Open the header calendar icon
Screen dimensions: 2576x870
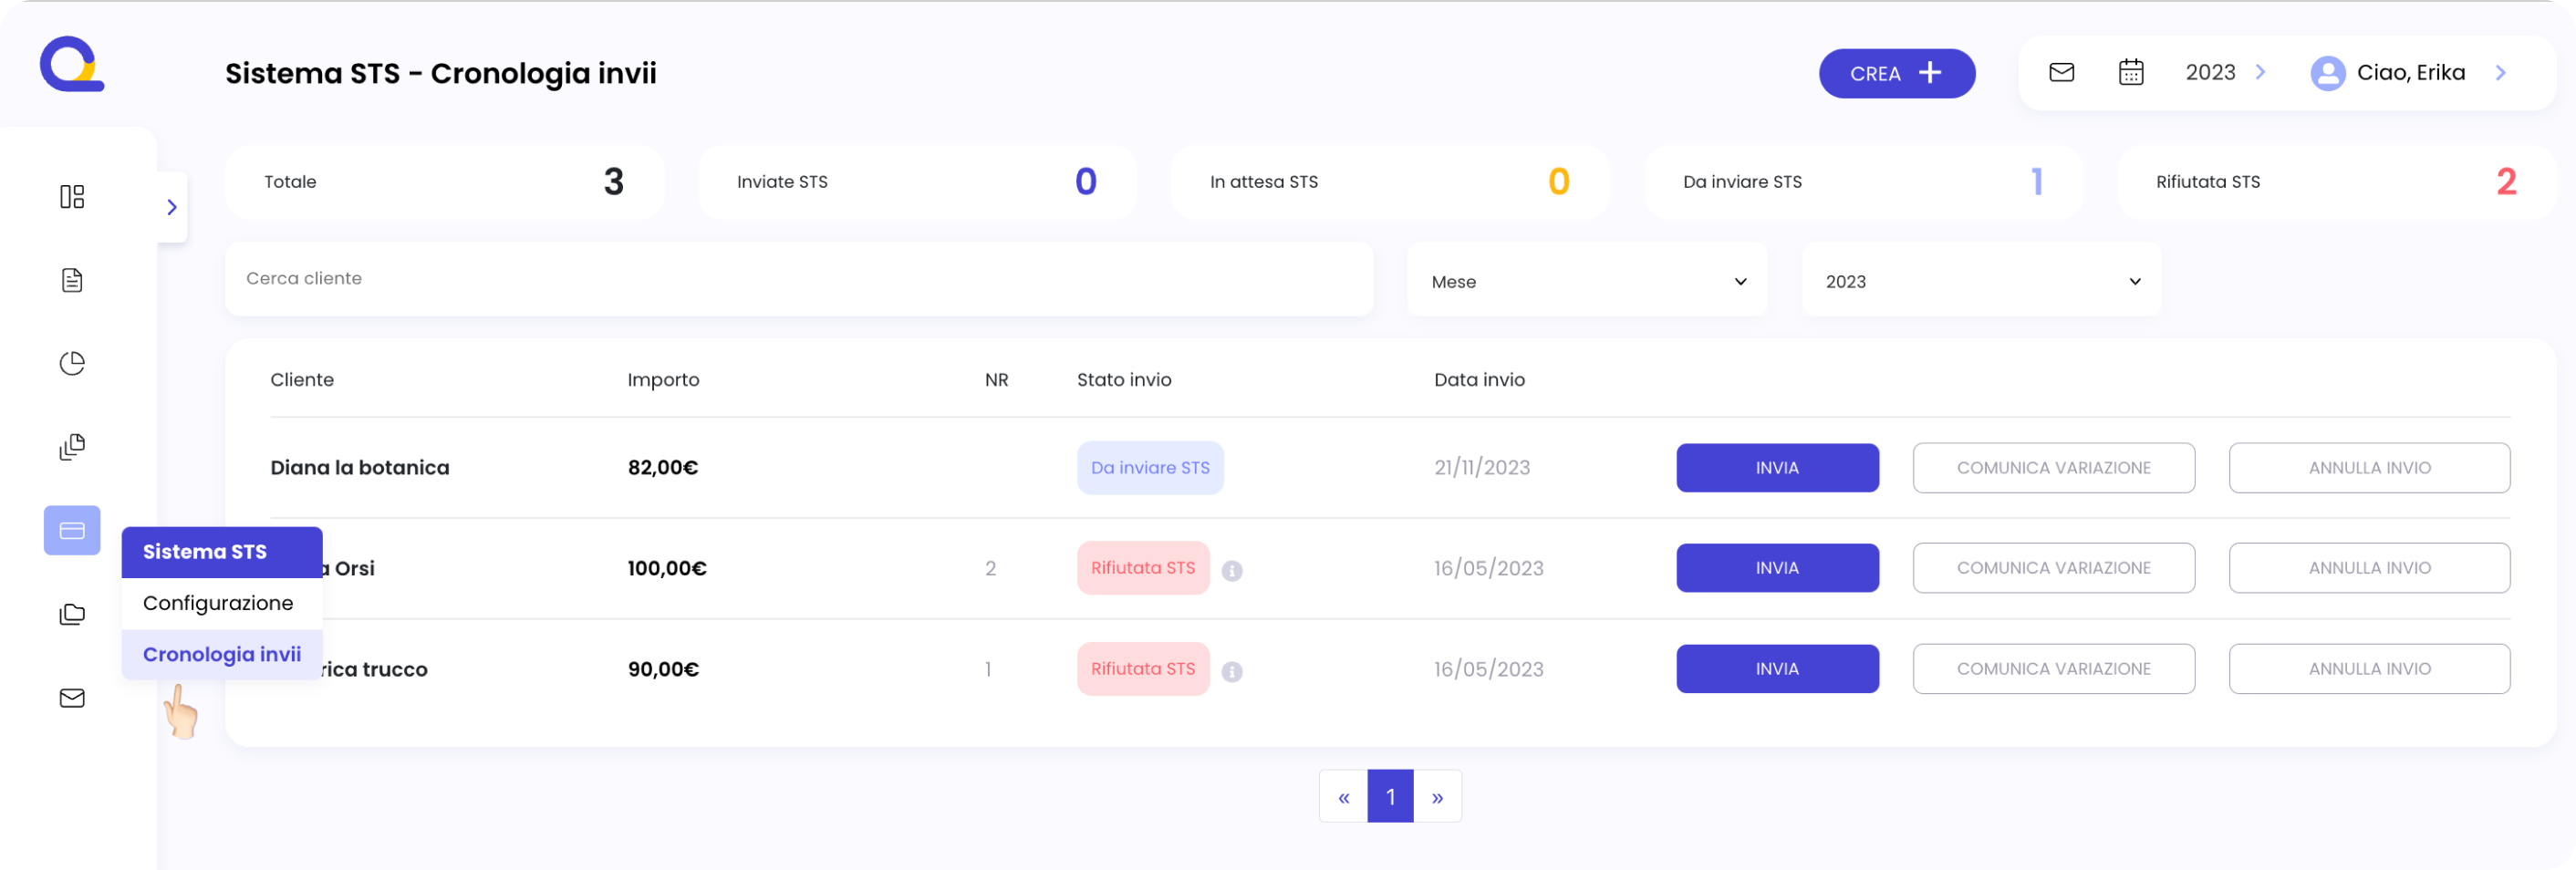click(x=2131, y=72)
